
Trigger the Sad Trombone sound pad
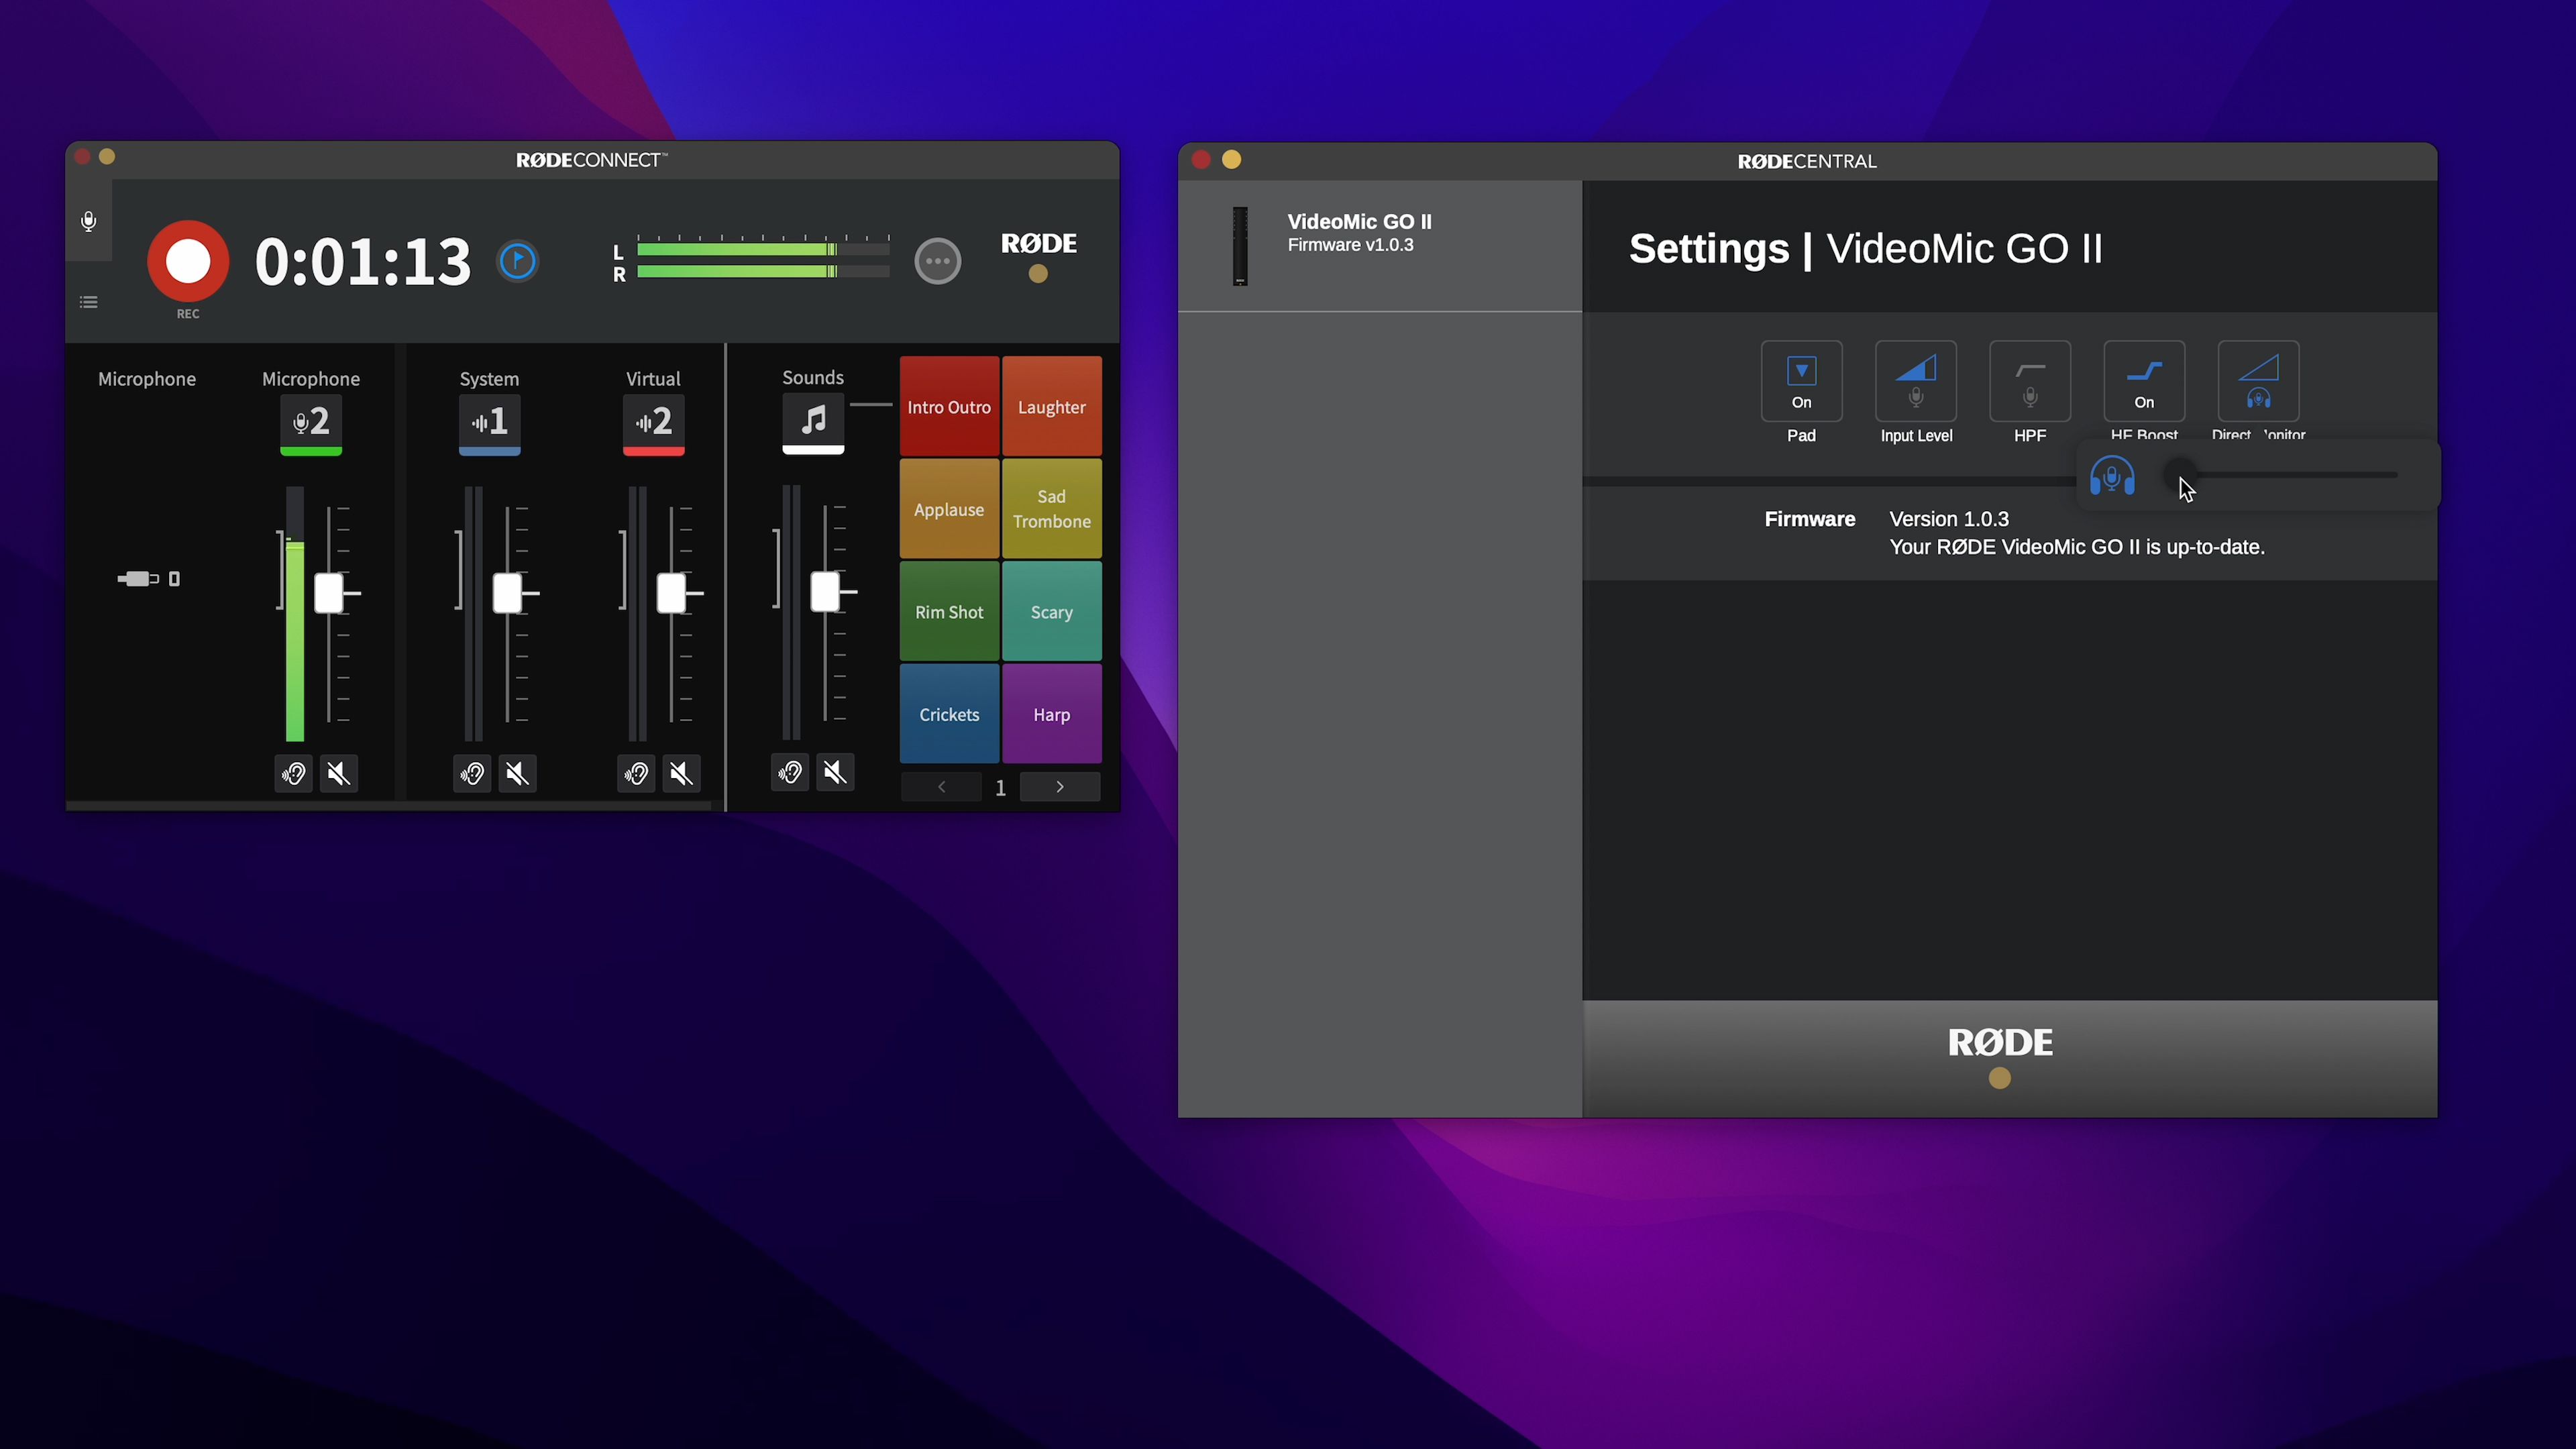point(1051,509)
